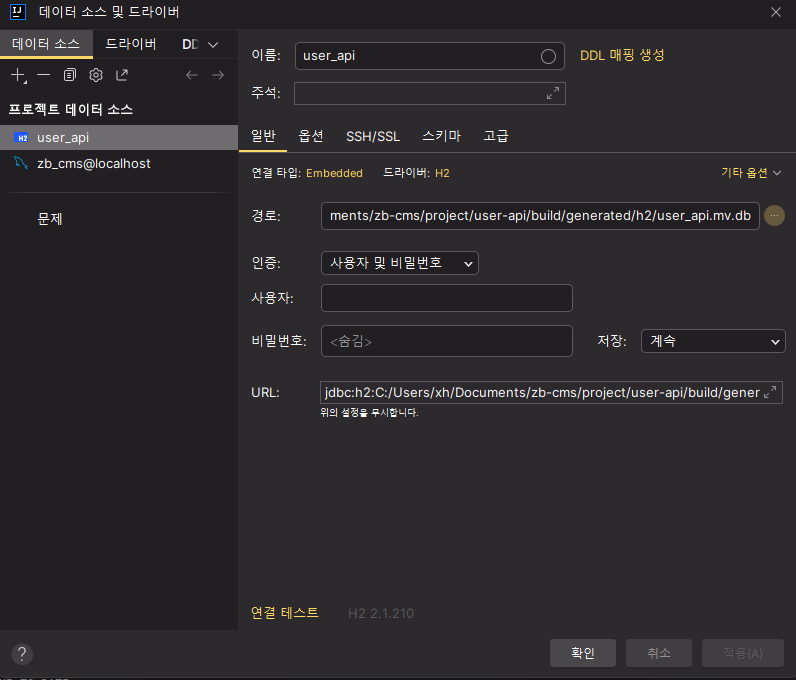
Task: Add a new data source with plus icon
Action: (x=18, y=75)
